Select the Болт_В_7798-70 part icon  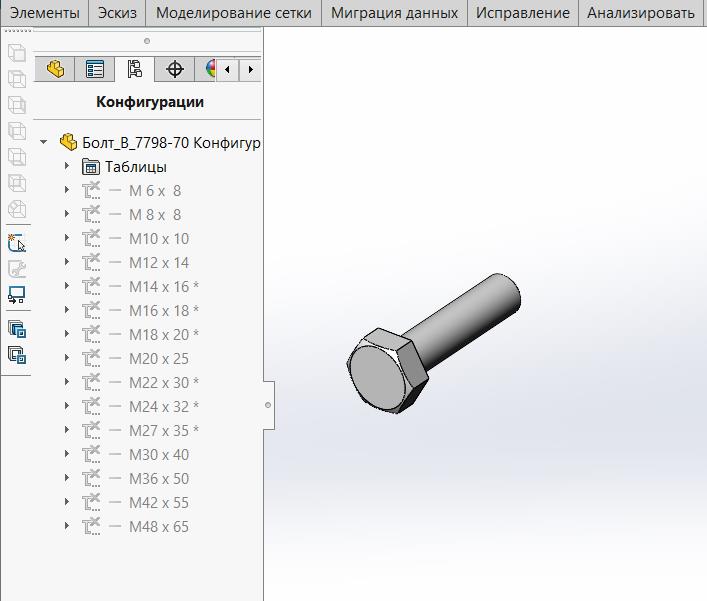(x=69, y=142)
